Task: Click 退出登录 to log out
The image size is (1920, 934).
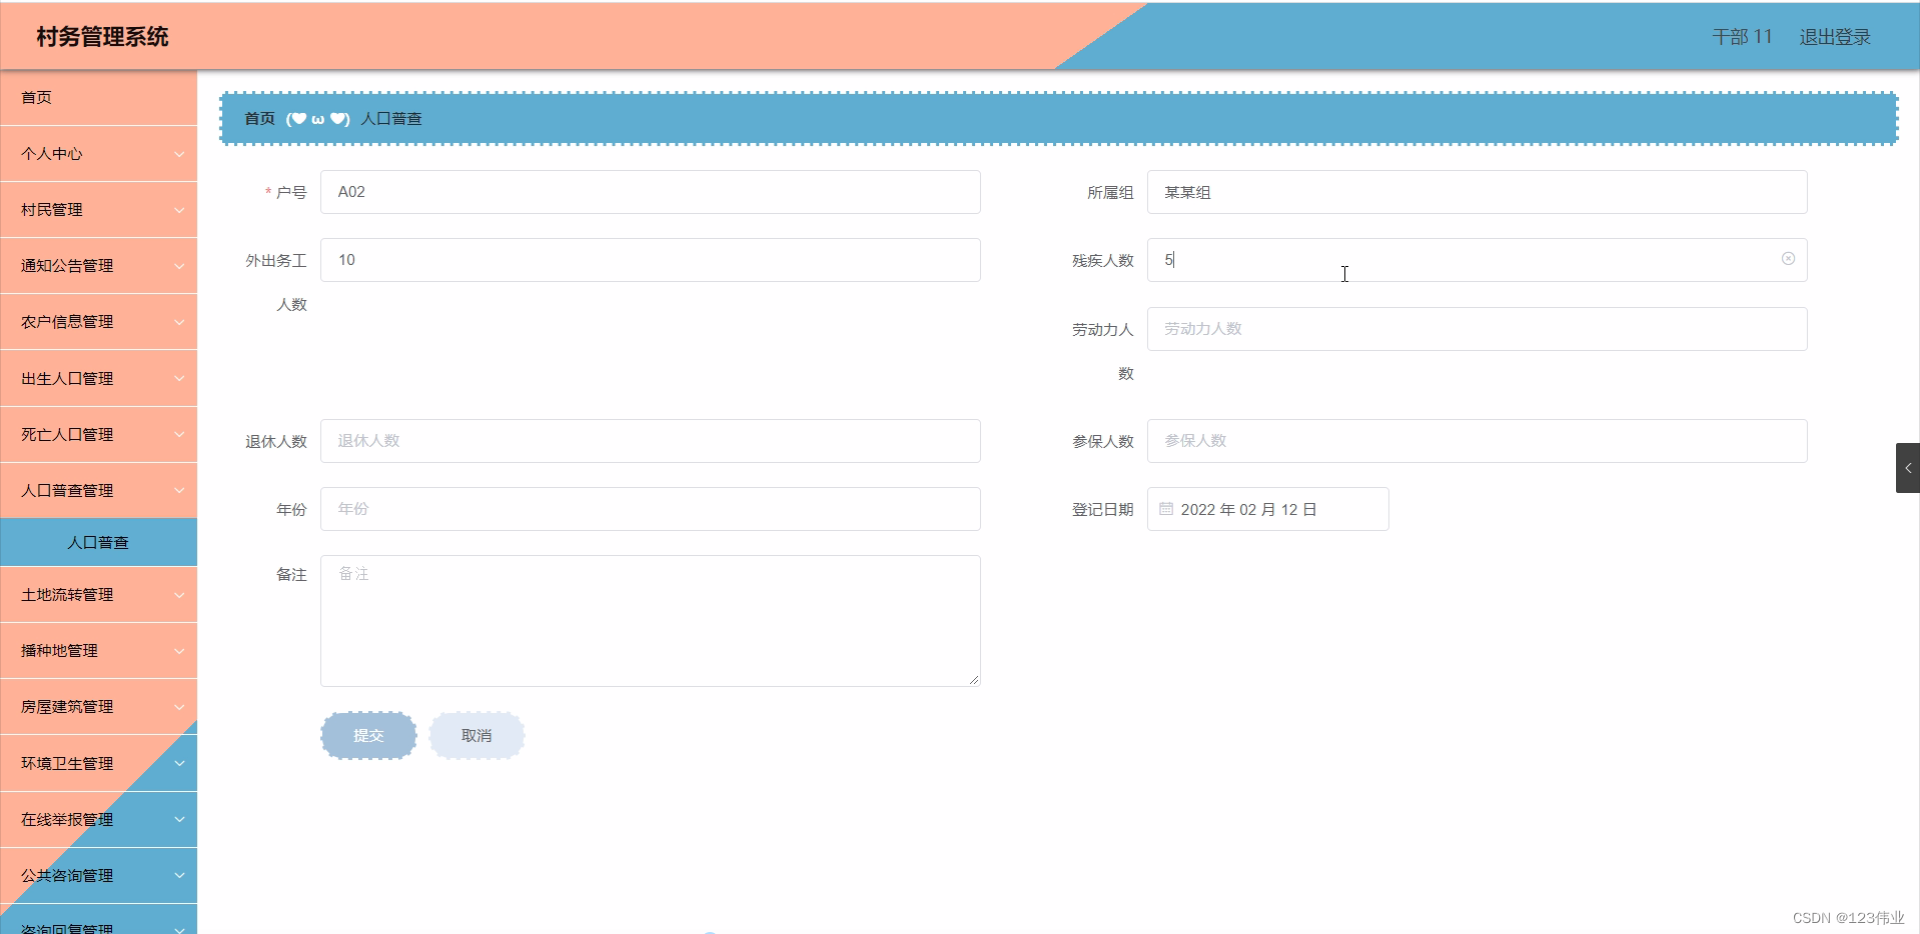Action: click(x=1834, y=37)
